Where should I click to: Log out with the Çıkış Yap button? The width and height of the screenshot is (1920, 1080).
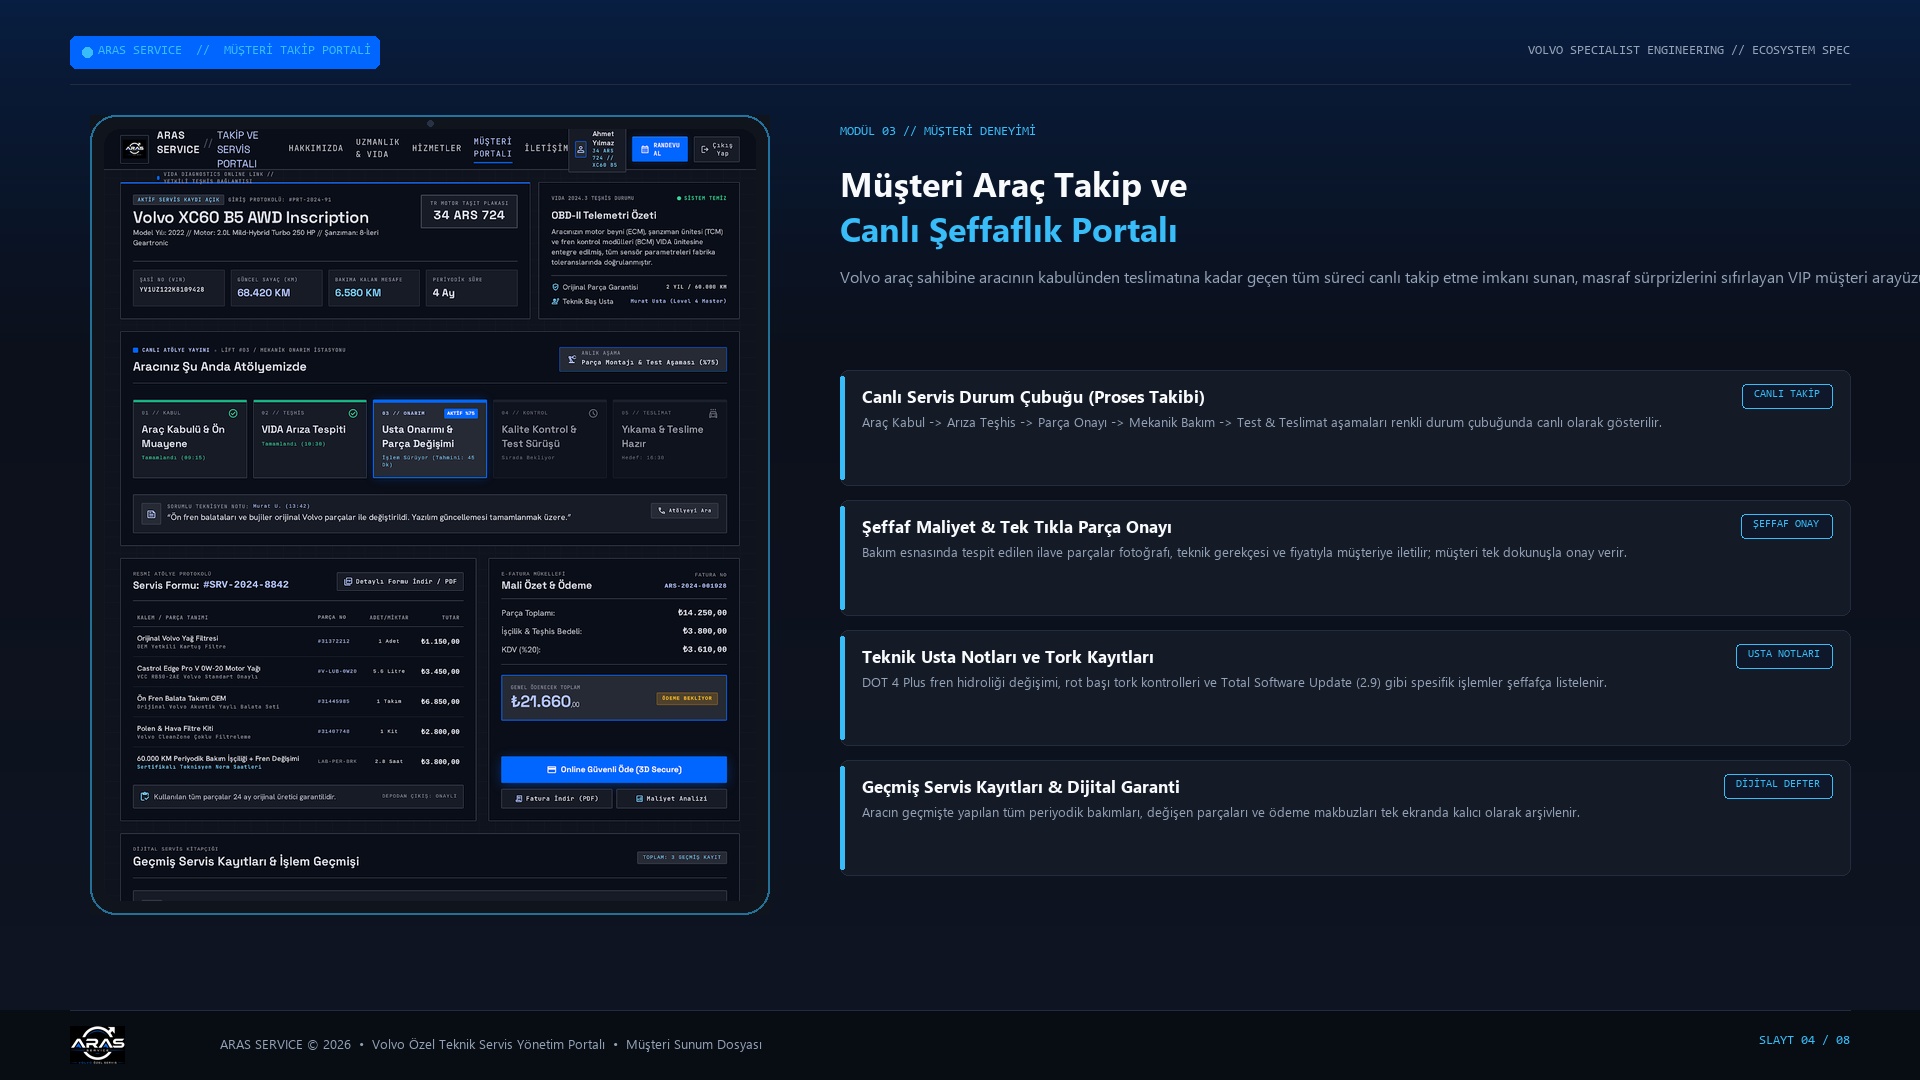717,149
